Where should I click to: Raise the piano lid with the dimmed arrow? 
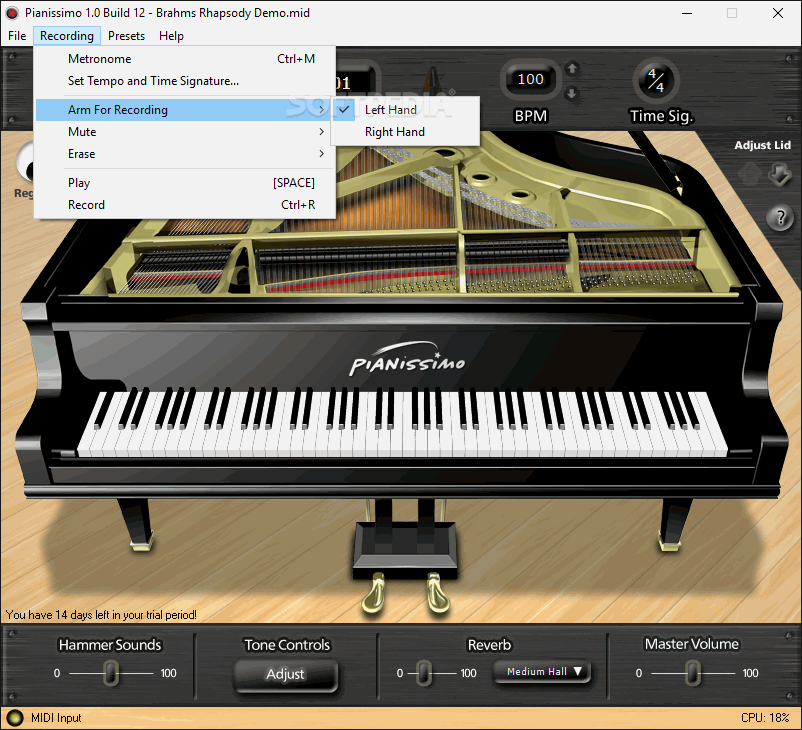tap(750, 174)
